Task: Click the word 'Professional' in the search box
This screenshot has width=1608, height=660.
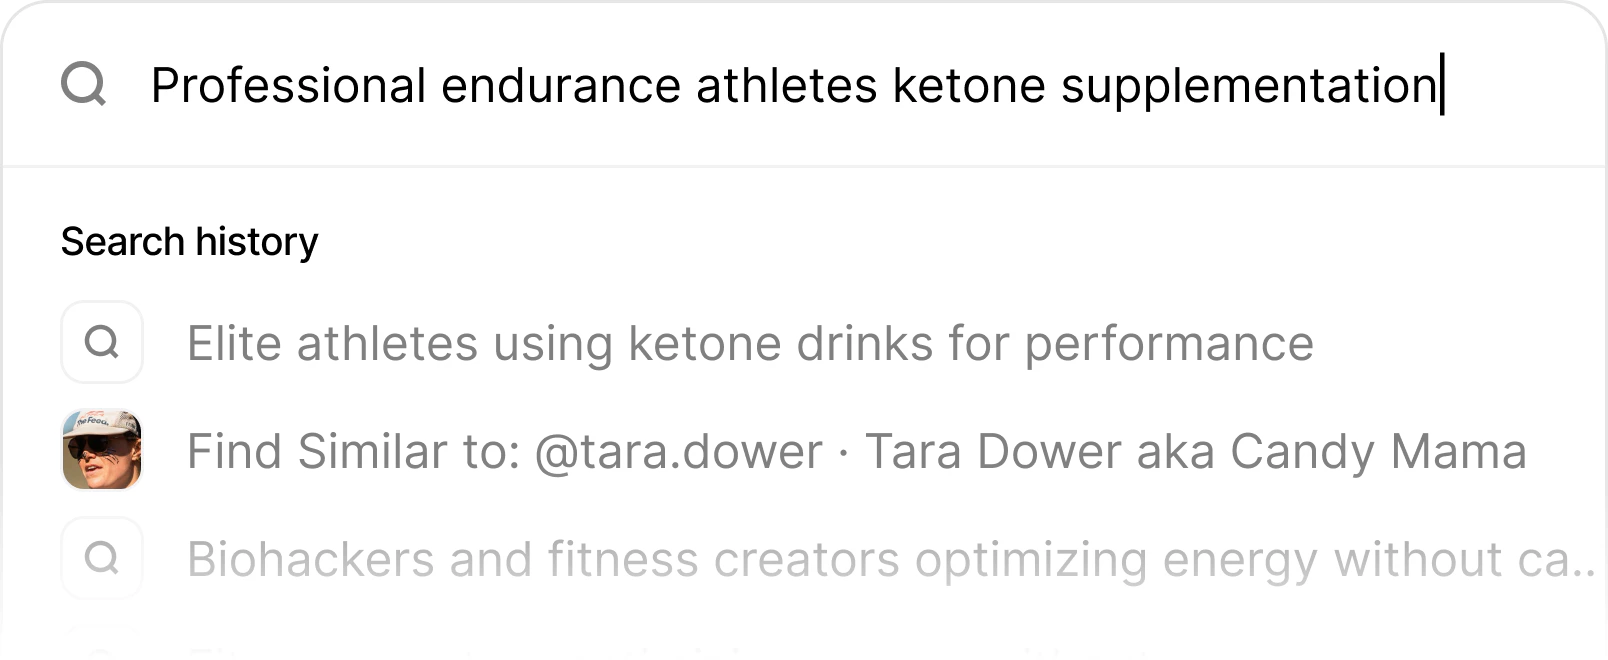Action: [288, 85]
